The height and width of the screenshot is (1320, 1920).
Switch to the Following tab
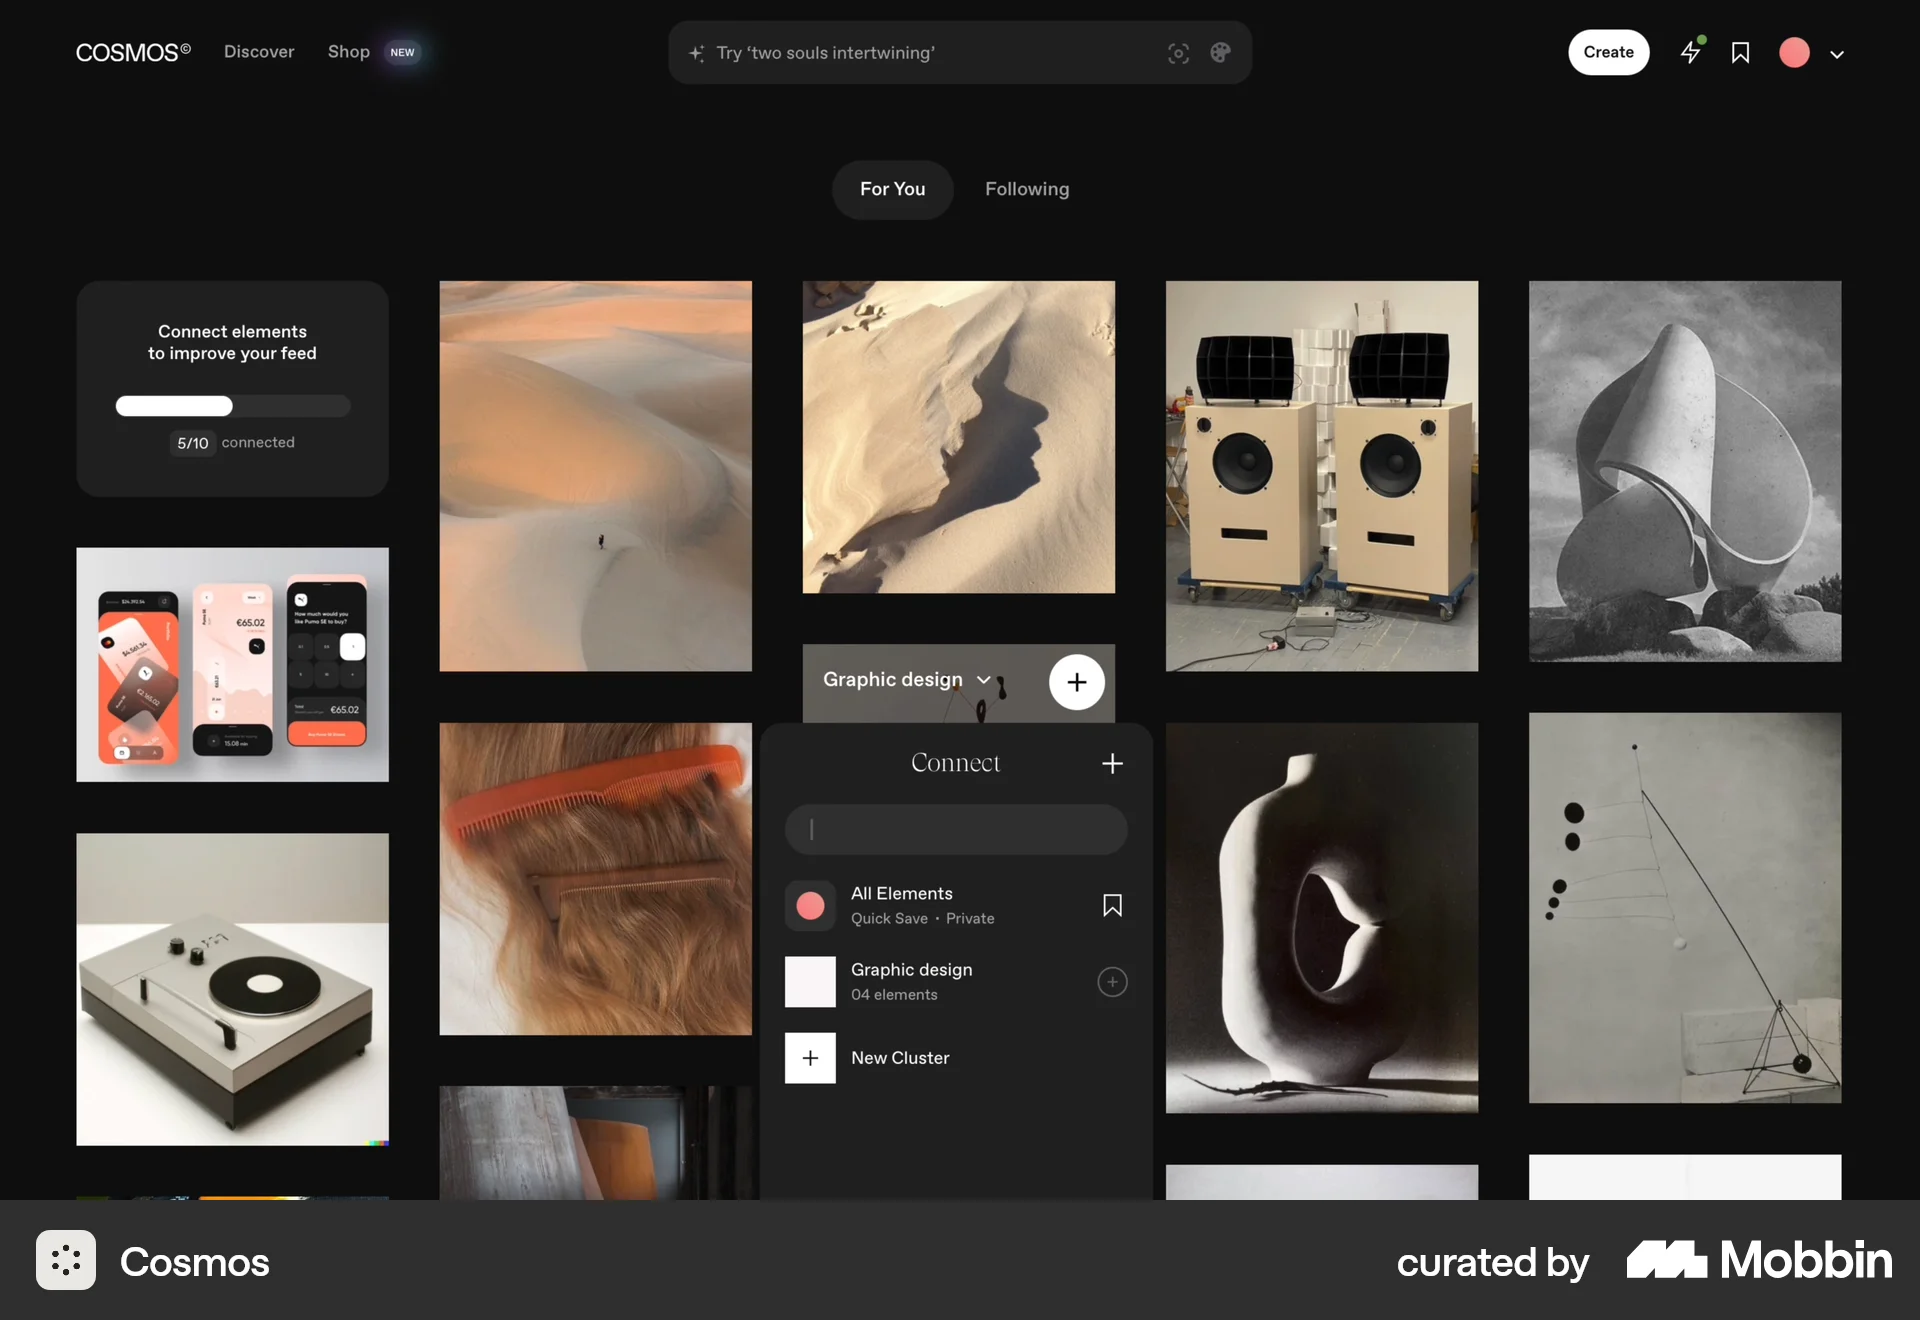[x=1027, y=189]
